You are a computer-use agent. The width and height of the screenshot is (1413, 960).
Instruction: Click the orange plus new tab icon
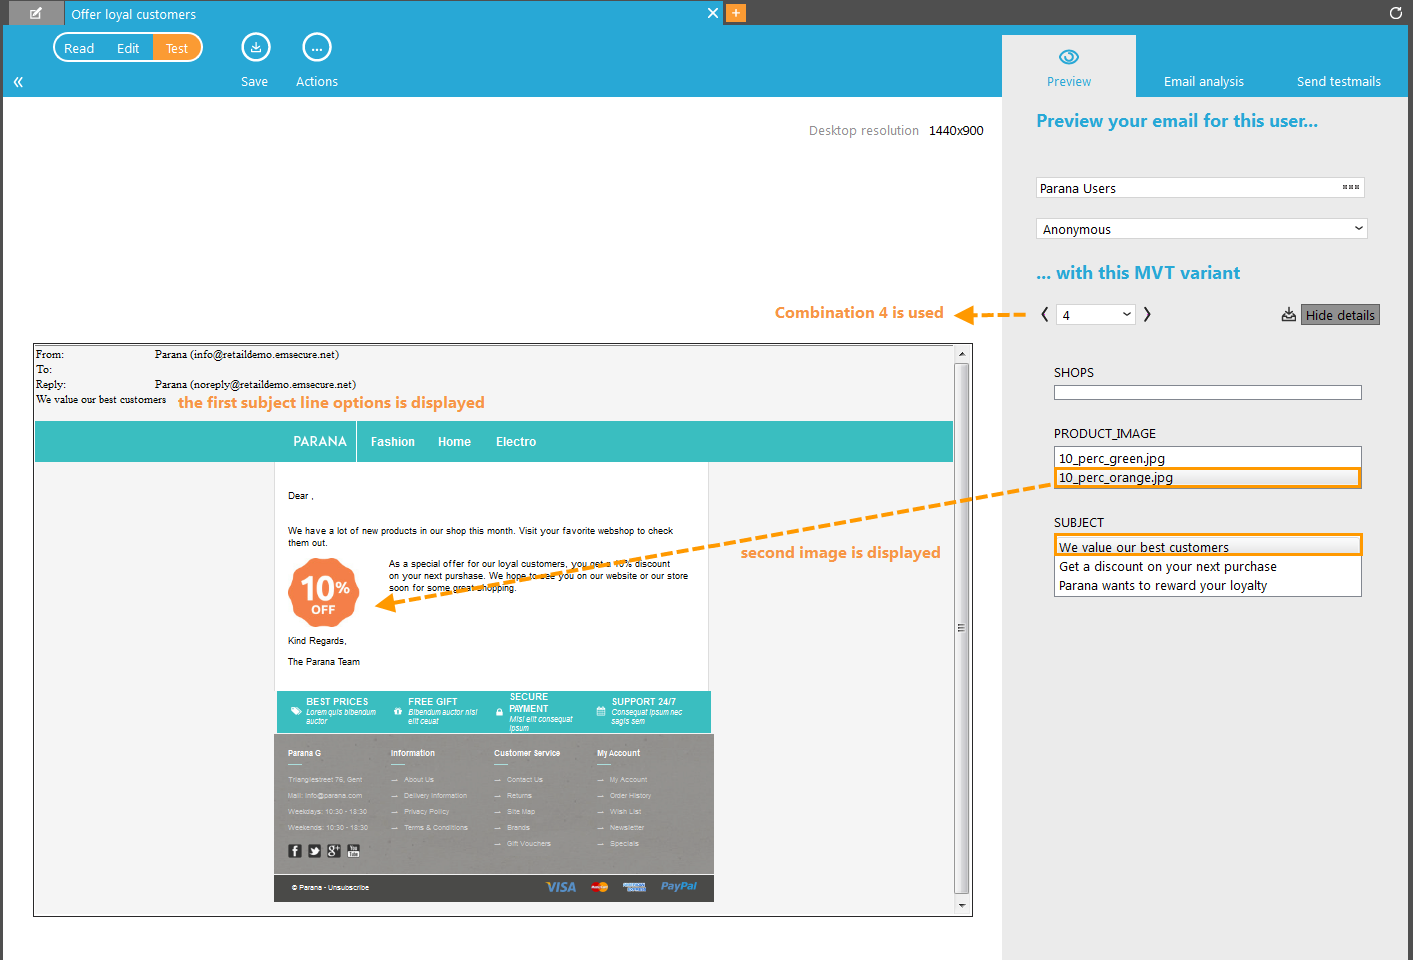(736, 13)
